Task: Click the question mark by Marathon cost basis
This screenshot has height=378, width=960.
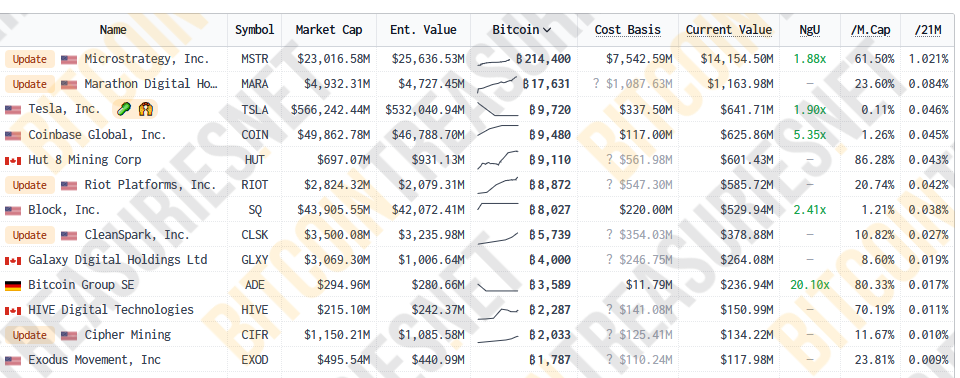Action: coord(596,84)
